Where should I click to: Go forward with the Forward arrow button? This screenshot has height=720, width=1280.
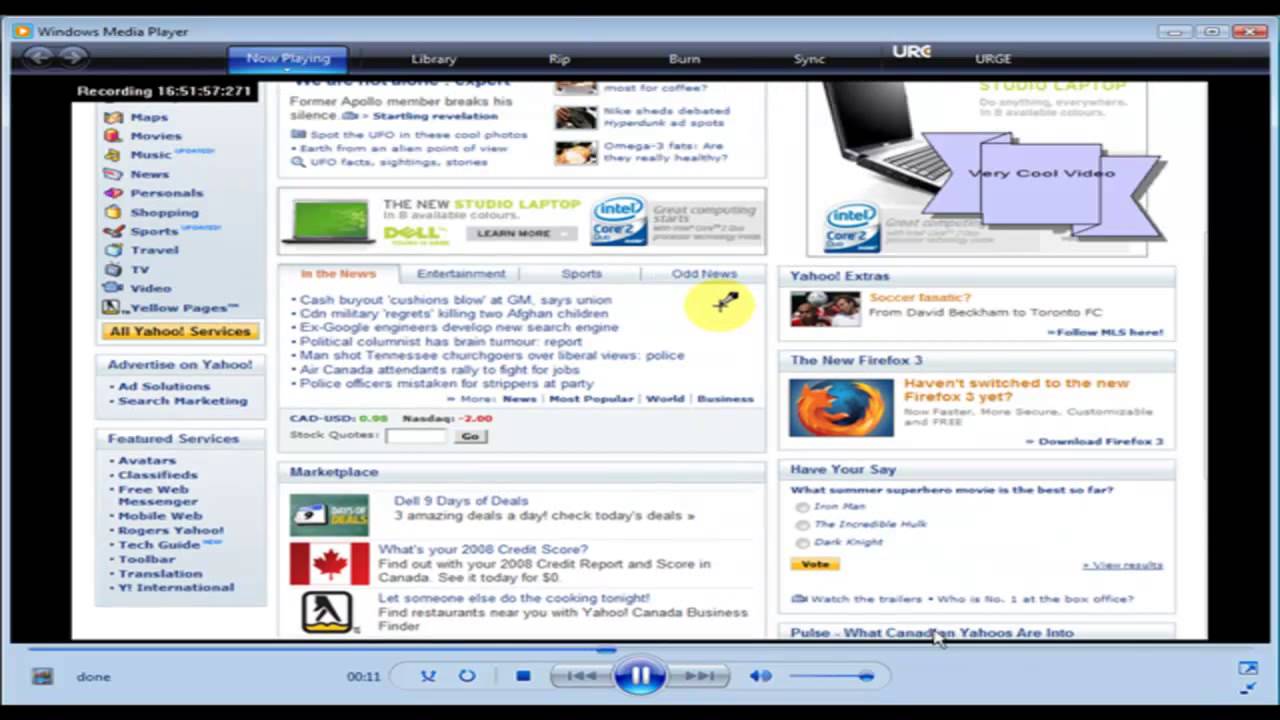[x=71, y=58]
